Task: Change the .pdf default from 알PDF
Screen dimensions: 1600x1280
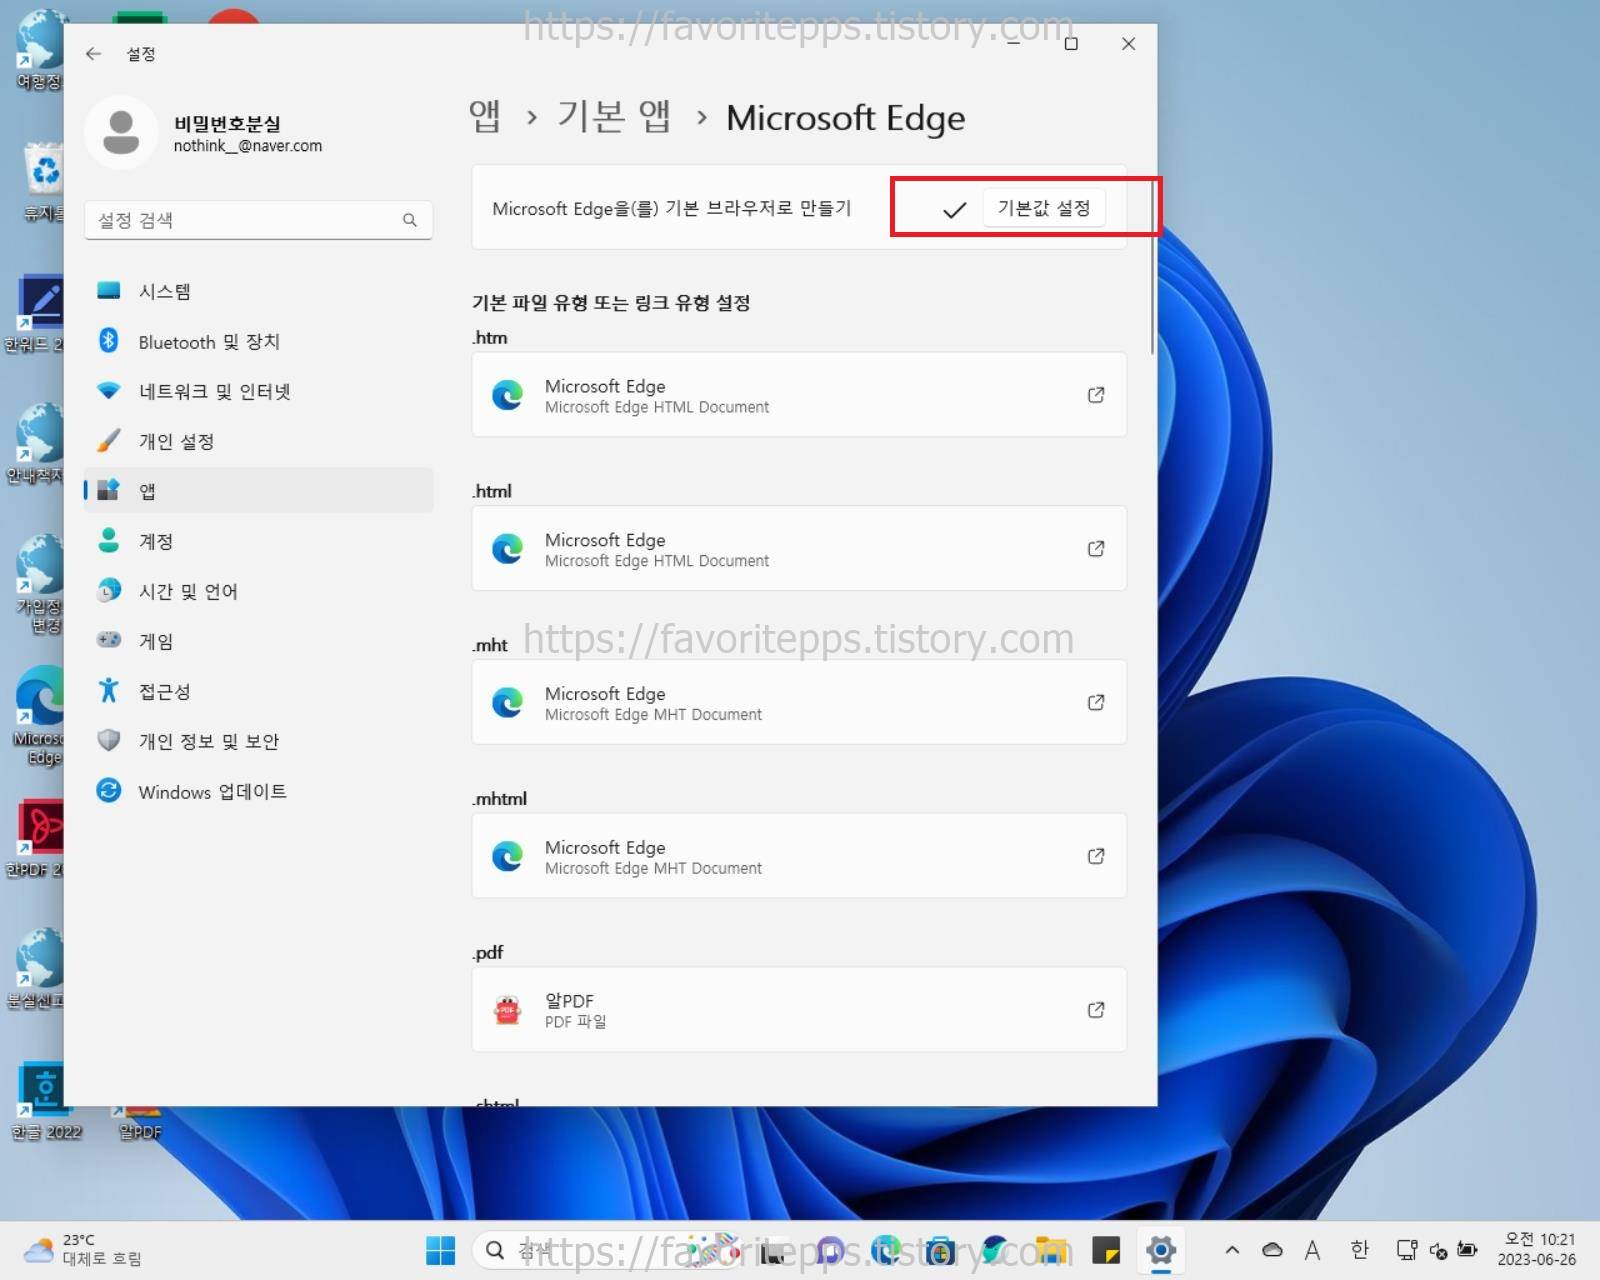Action: point(798,1010)
